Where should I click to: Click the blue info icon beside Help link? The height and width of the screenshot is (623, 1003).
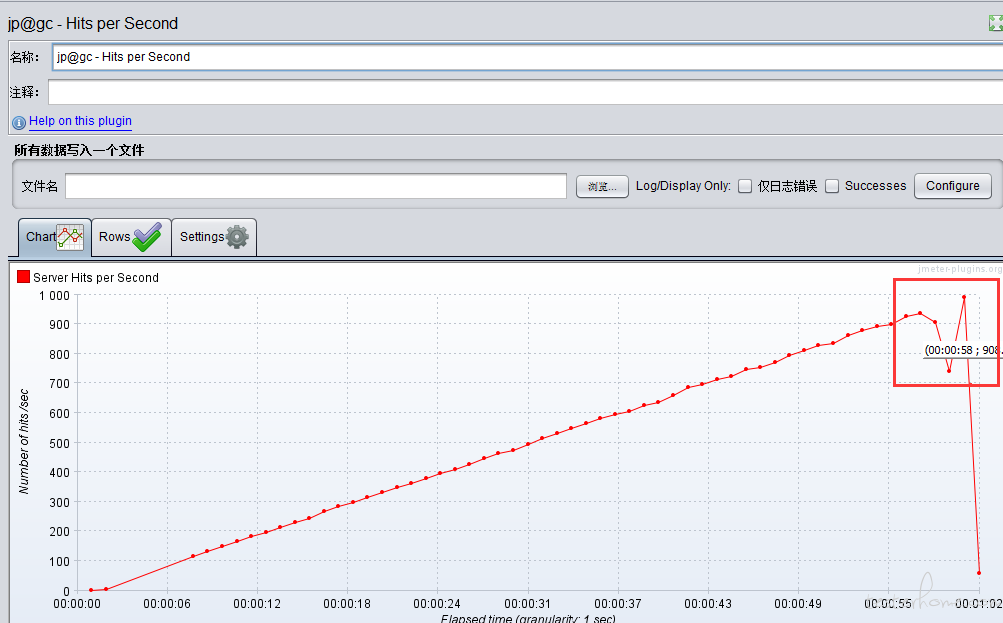pos(19,122)
